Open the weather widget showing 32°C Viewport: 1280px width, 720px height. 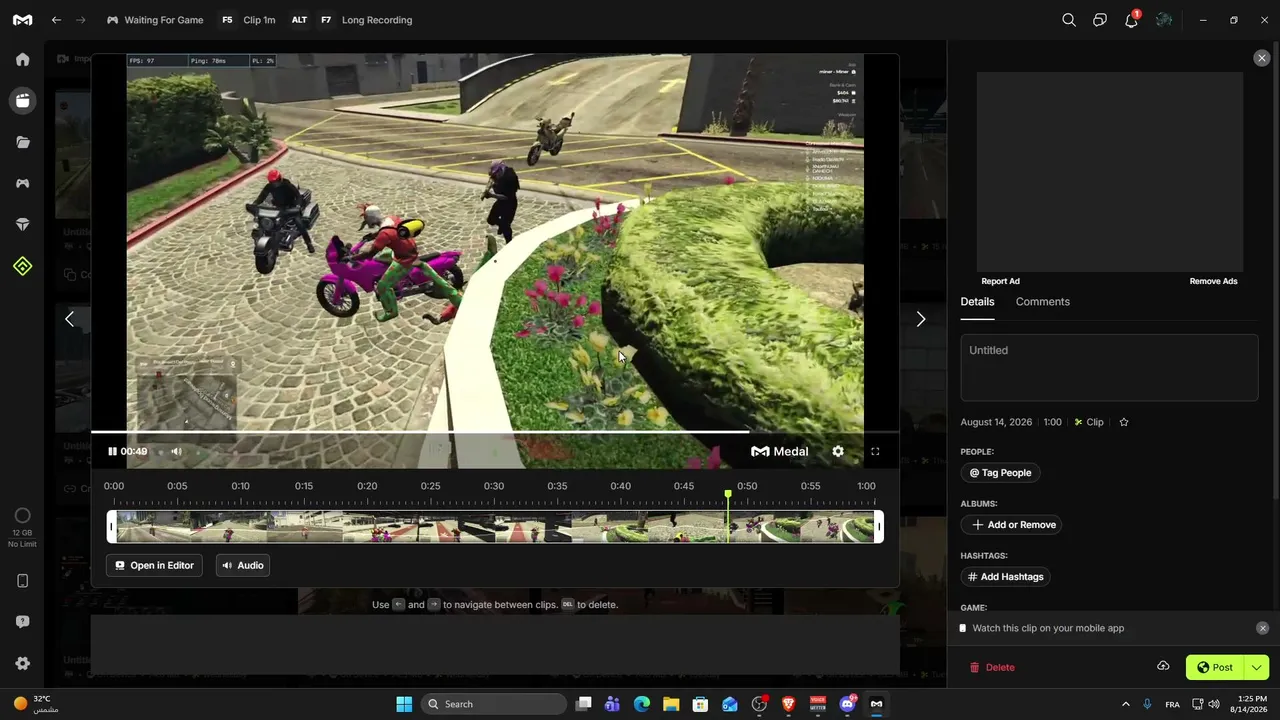[x=36, y=704]
